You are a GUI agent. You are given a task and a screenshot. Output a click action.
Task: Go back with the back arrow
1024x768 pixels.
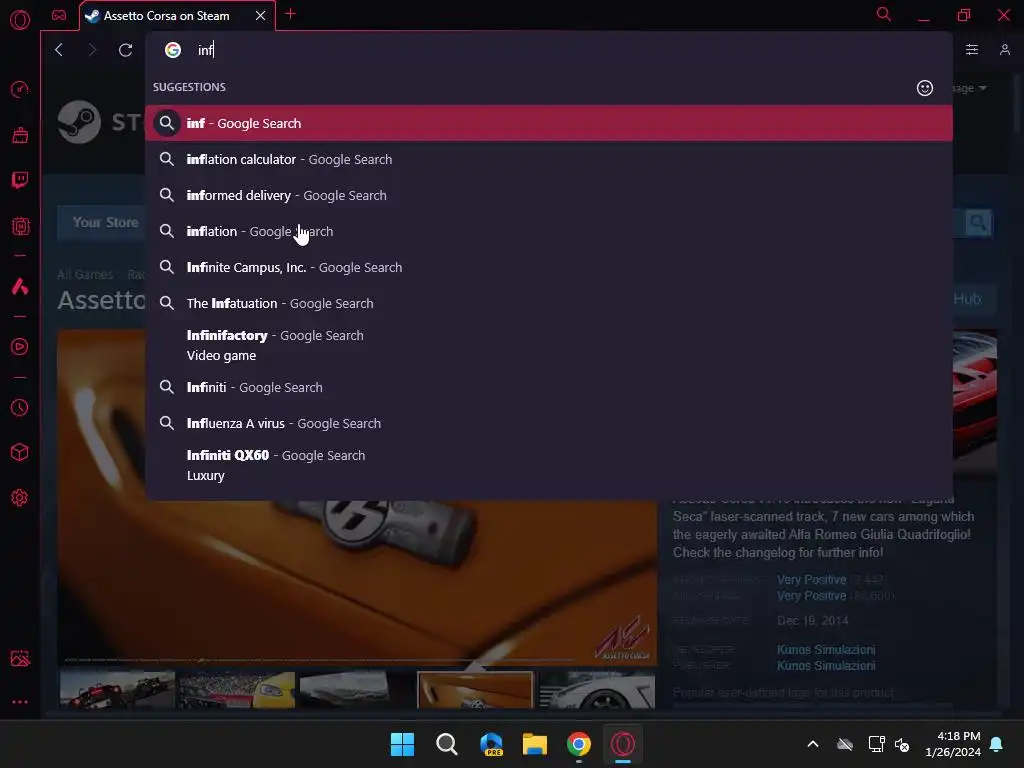59,50
